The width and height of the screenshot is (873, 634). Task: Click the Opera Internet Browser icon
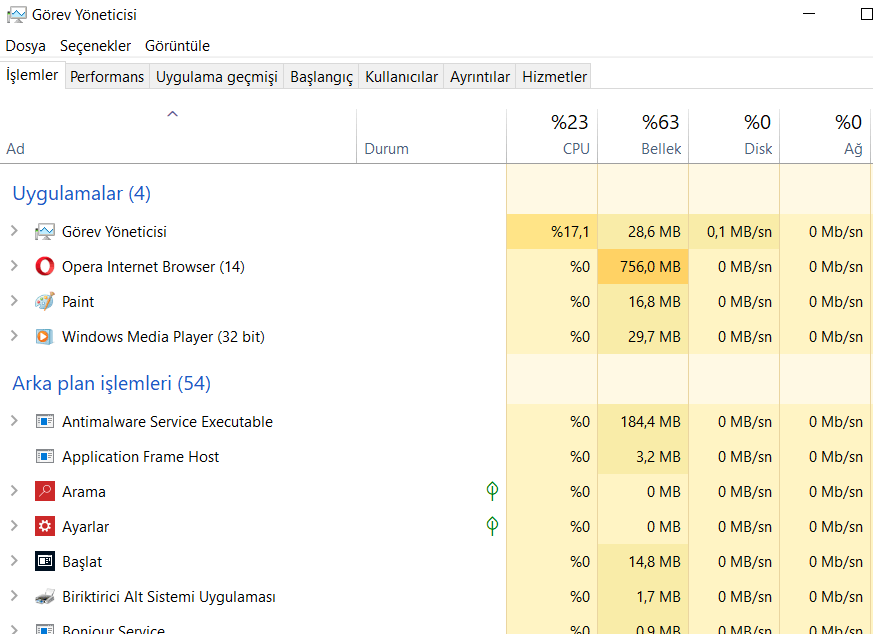pyautogui.click(x=44, y=267)
